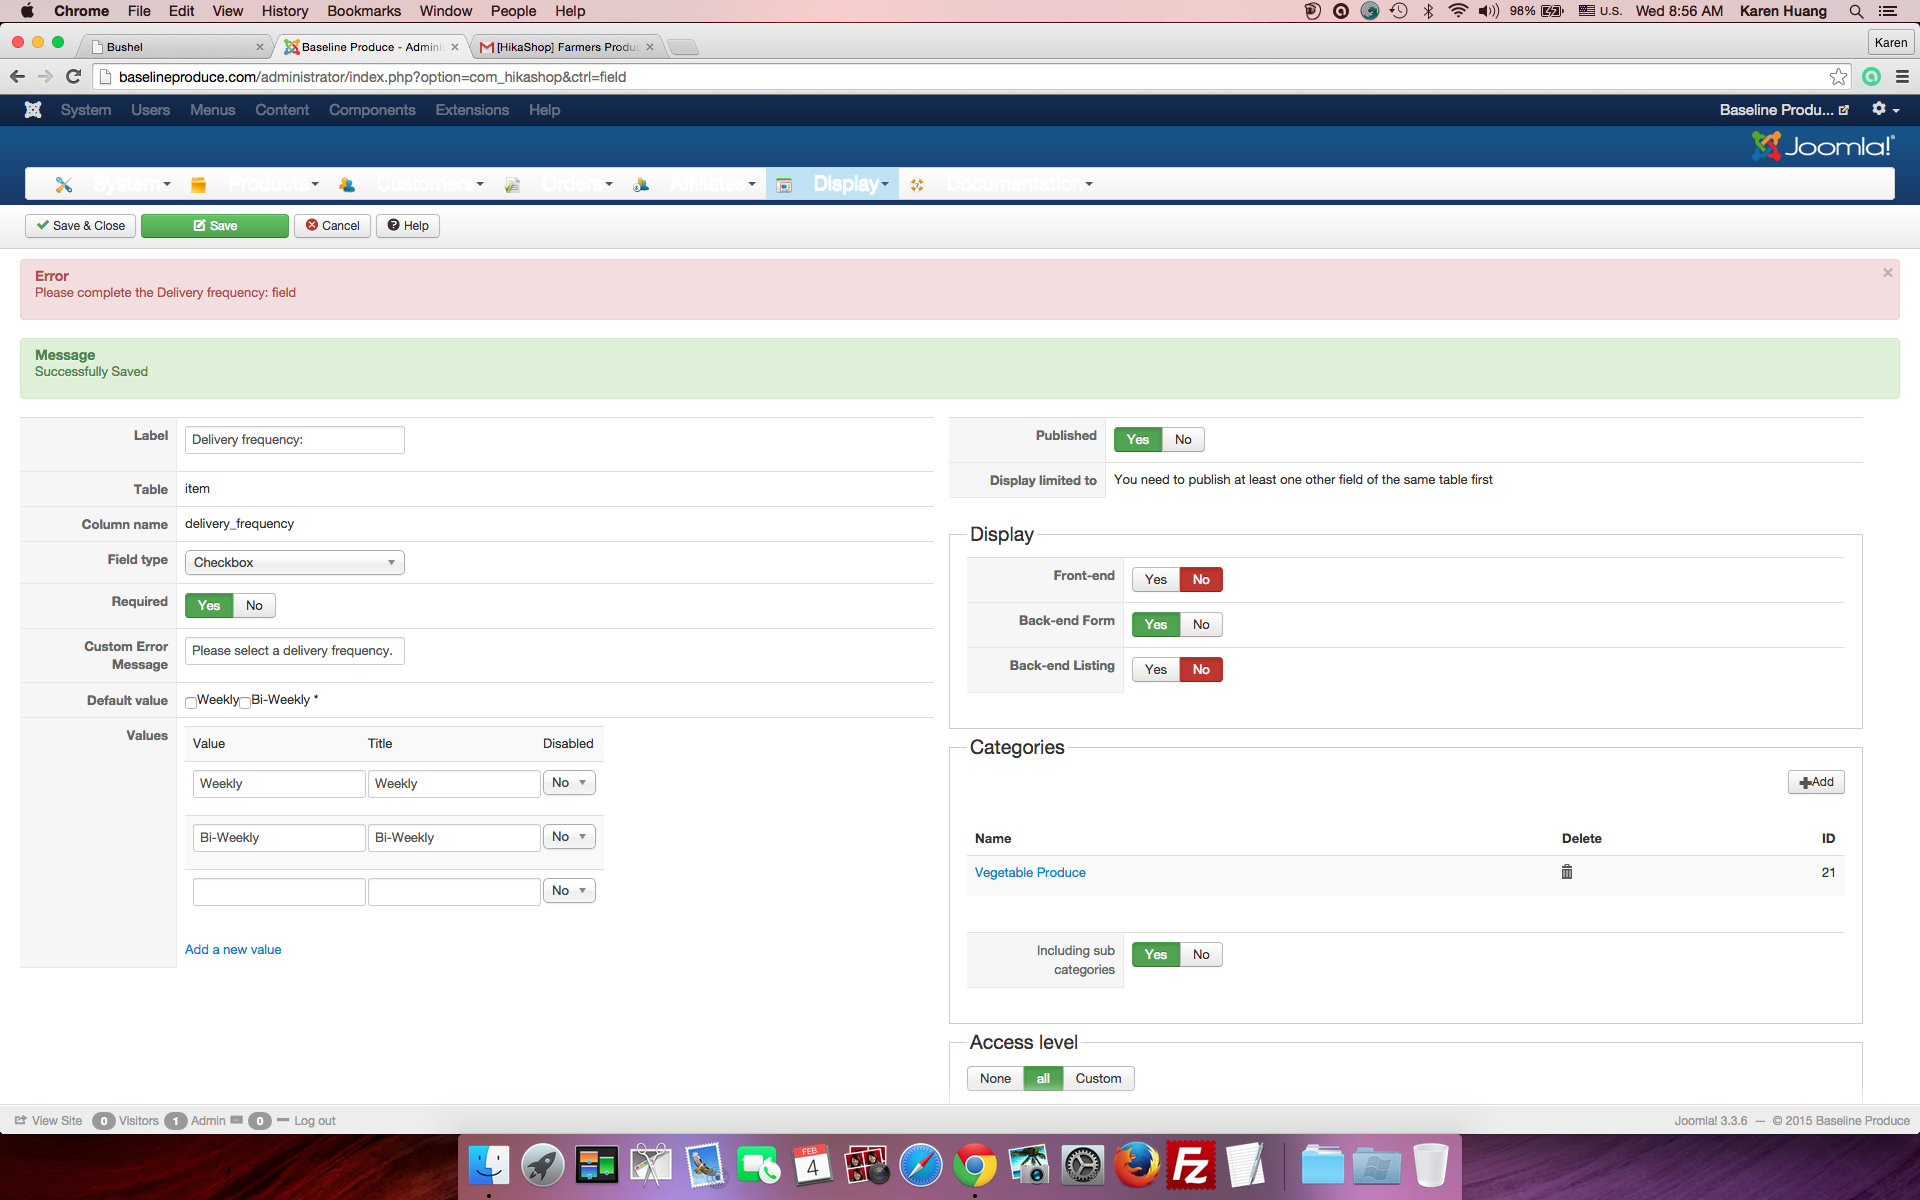Check the Weekly default value checkbox
Screen dimensions: 1920x1200
point(191,702)
